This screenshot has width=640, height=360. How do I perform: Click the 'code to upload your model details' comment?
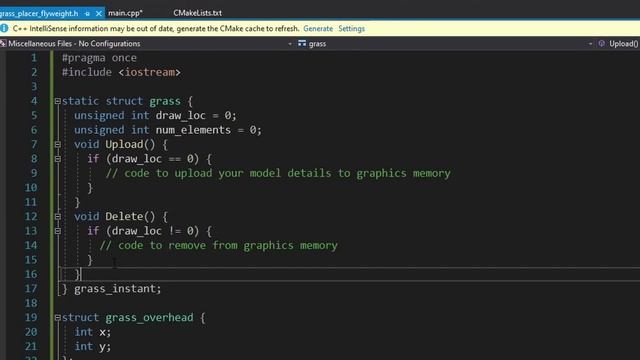point(278,173)
